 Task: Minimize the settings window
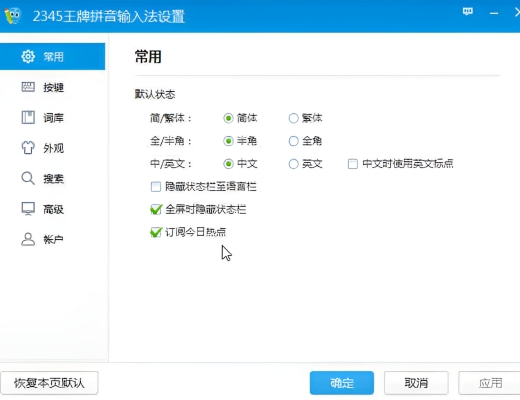(x=494, y=13)
